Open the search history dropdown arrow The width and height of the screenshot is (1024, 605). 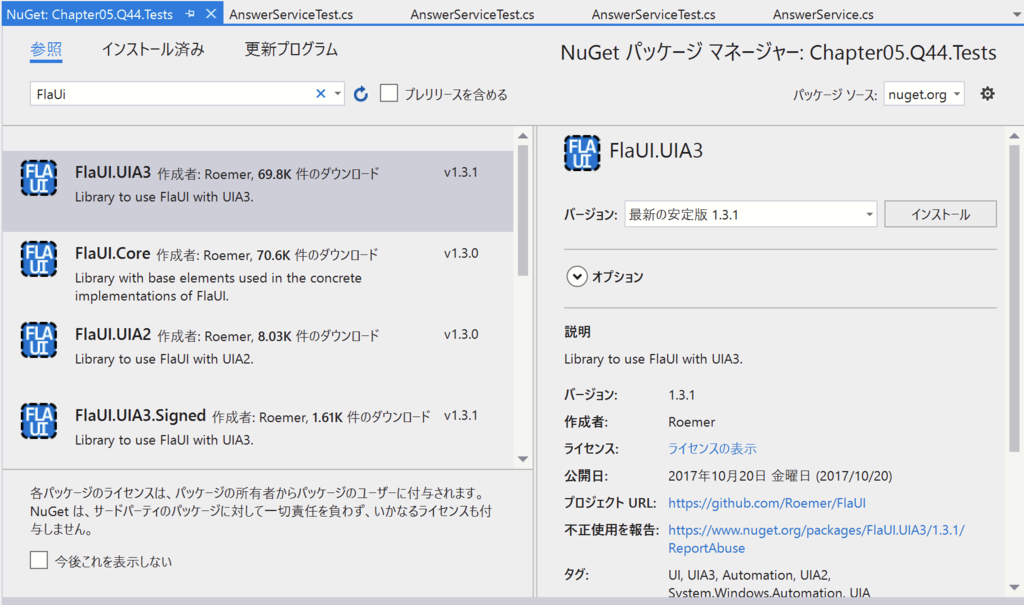point(337,93)
